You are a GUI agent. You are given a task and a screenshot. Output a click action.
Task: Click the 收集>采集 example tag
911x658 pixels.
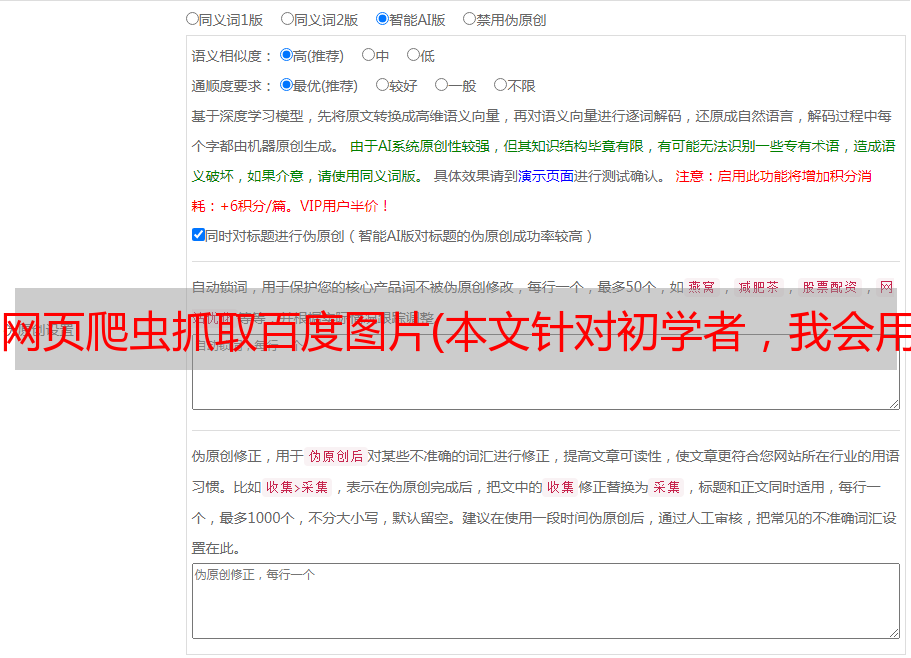297,487
